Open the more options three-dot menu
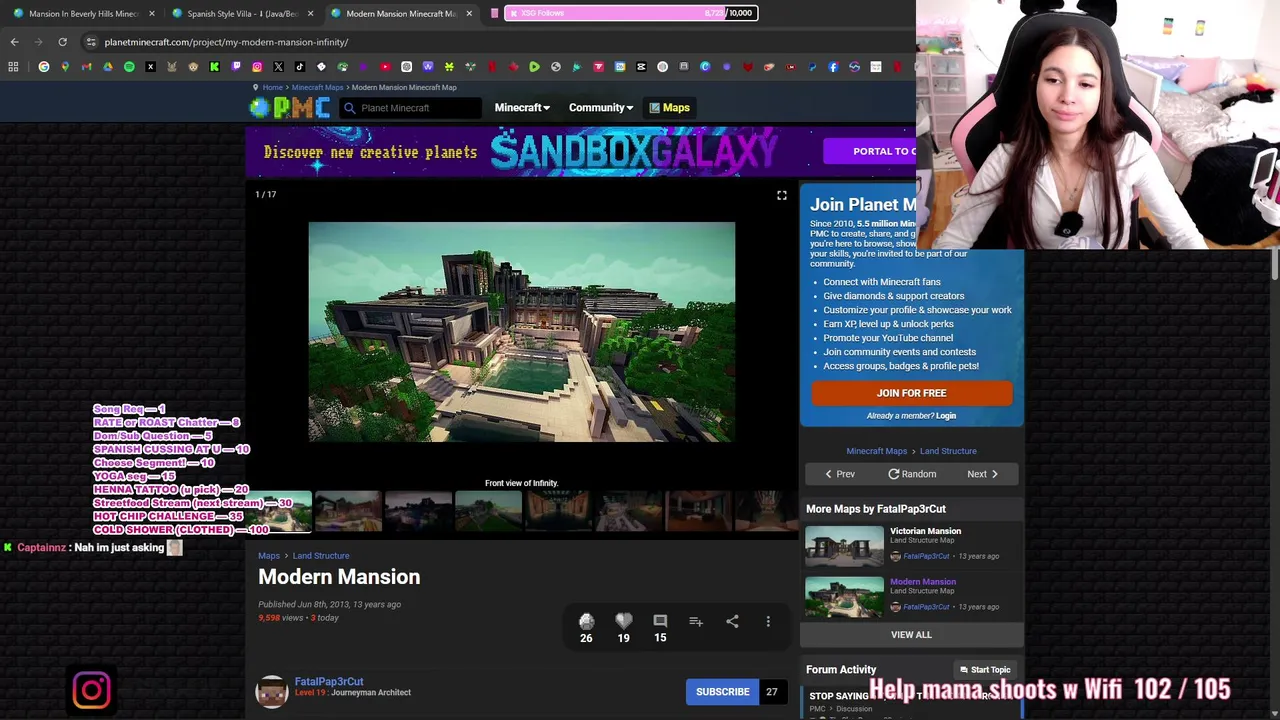Image resolution: width=1280 pixels, height=720 pixels. pyautogui.click(x=768, y=622)
